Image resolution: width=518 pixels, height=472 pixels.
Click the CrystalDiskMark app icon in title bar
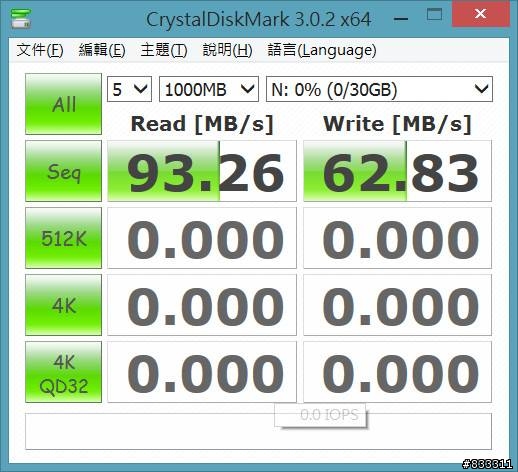tap(21, 19)
